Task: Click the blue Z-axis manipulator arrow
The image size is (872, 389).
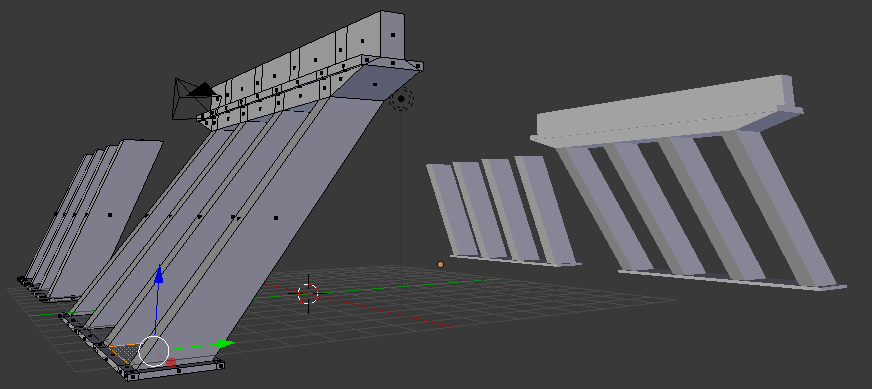Action: [x=159, y=275]
